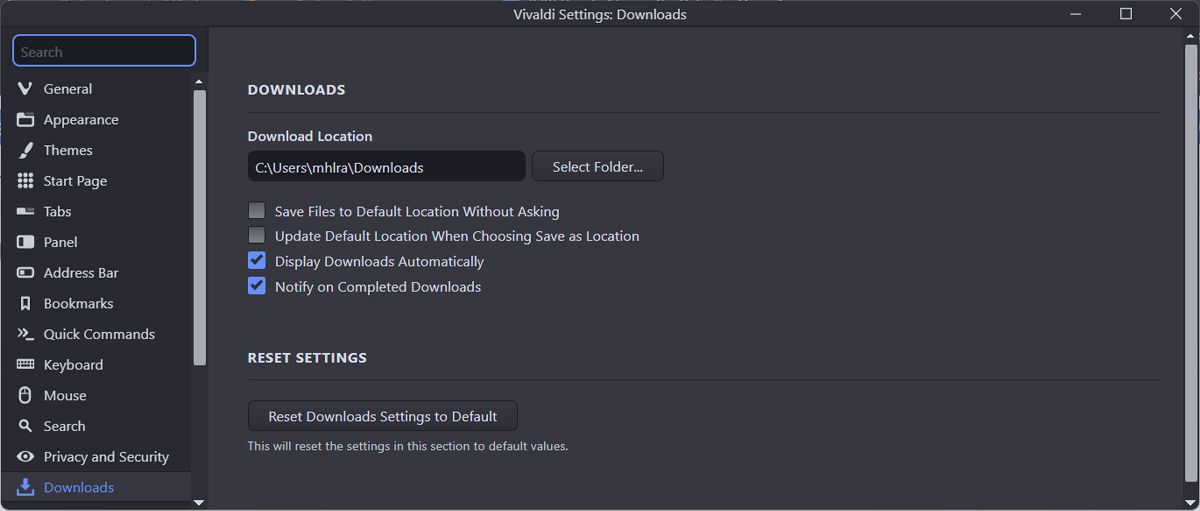This screenshot has height=511, width=1200.
Task: Click the Privacy and Security eye icon
Action: [26, 457]
